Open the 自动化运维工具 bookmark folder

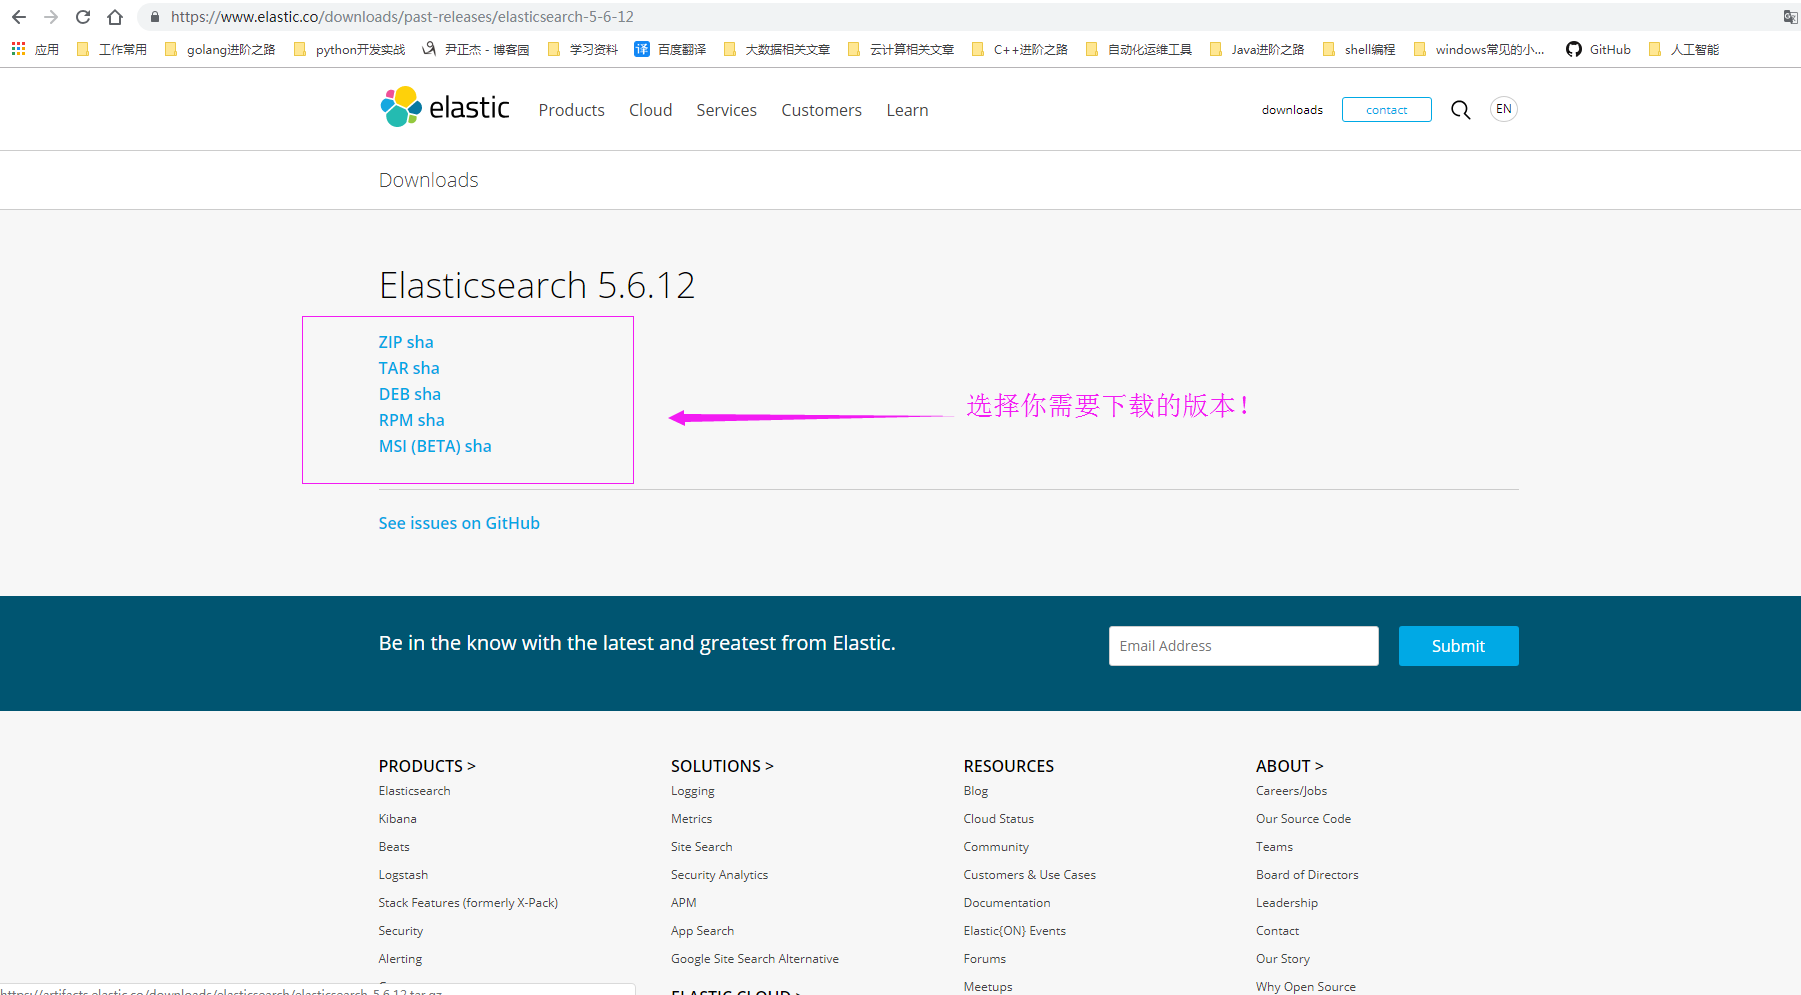pos(1138,49)
